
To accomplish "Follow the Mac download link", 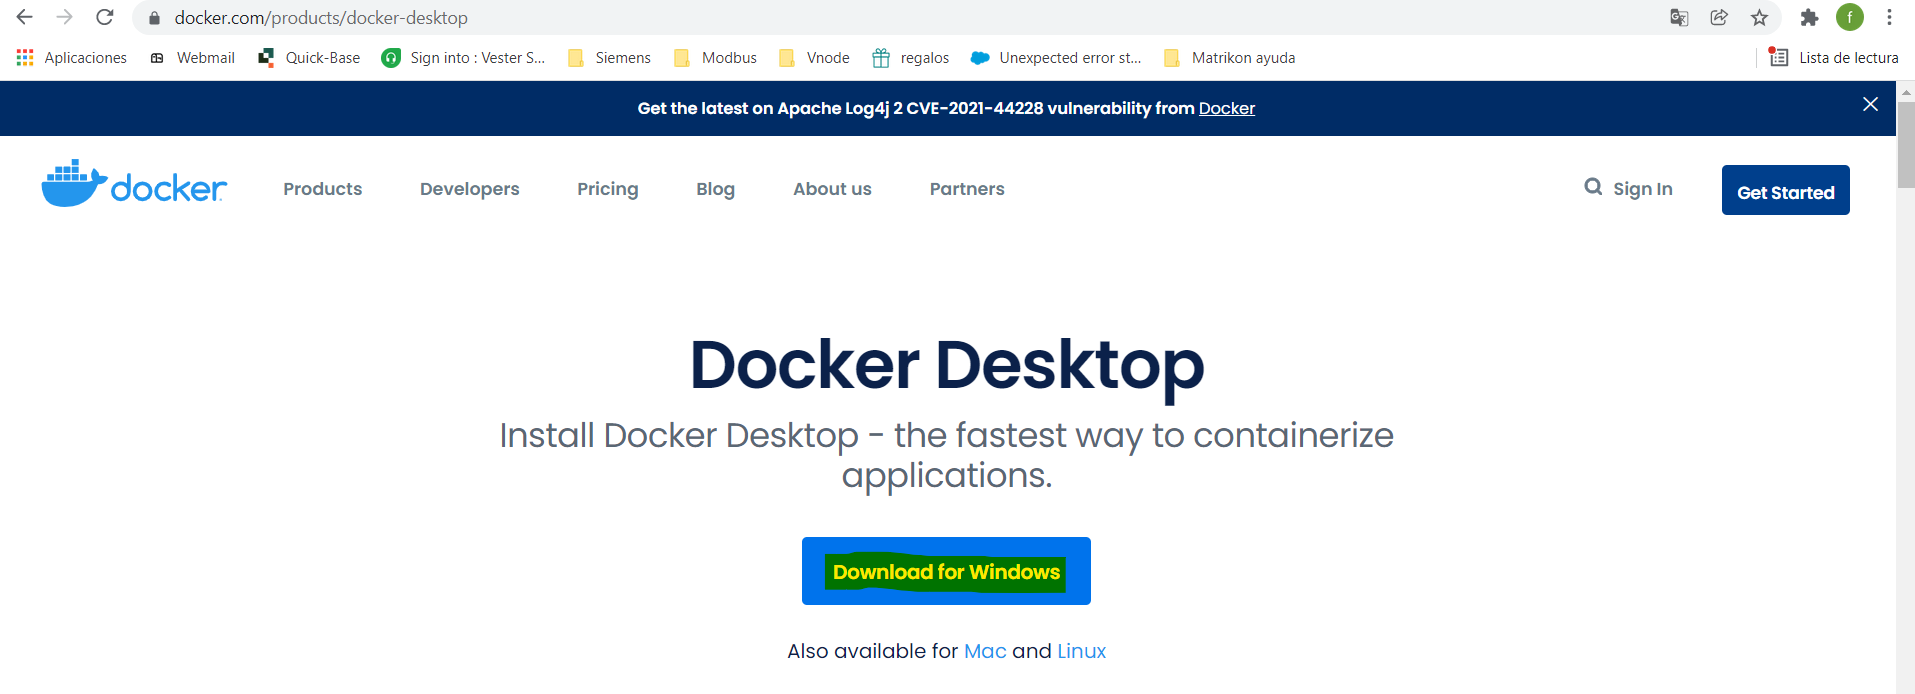I will pyautogui.click(x=985, y=651).
